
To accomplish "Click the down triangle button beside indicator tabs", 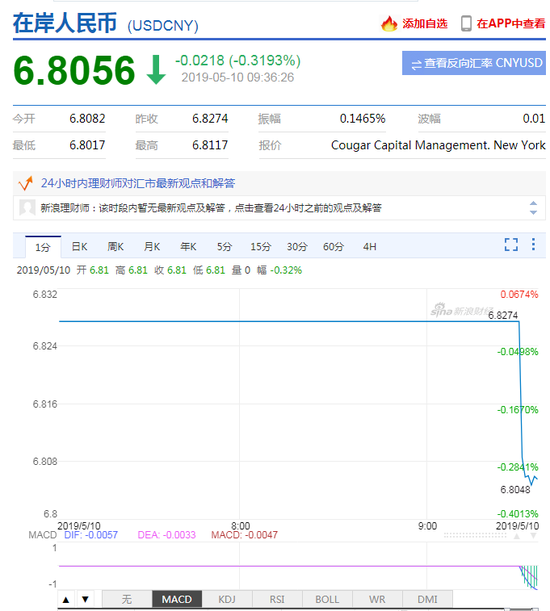I will 85,599.
